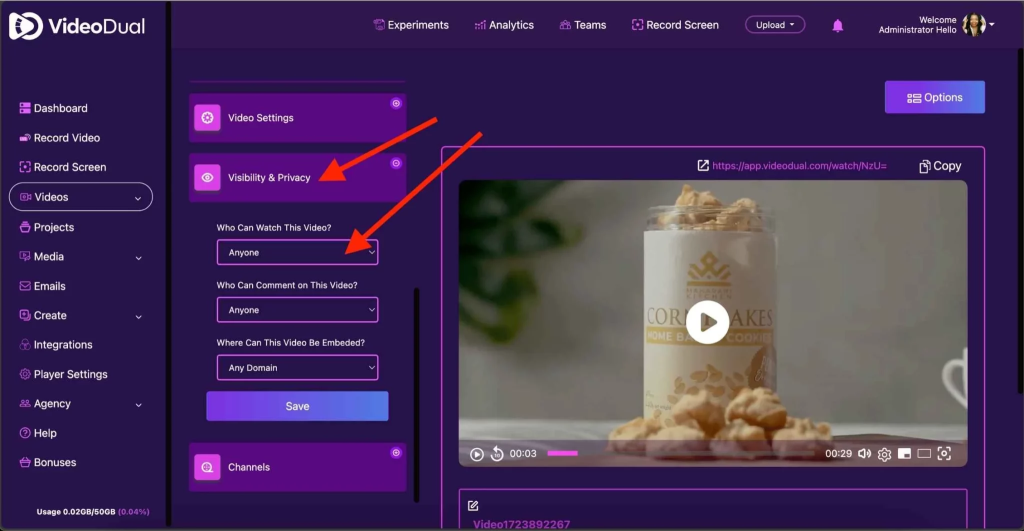Collapse Visibility & Privacy with the minus toggle
Screen dimensions: 1024x531
396,163
